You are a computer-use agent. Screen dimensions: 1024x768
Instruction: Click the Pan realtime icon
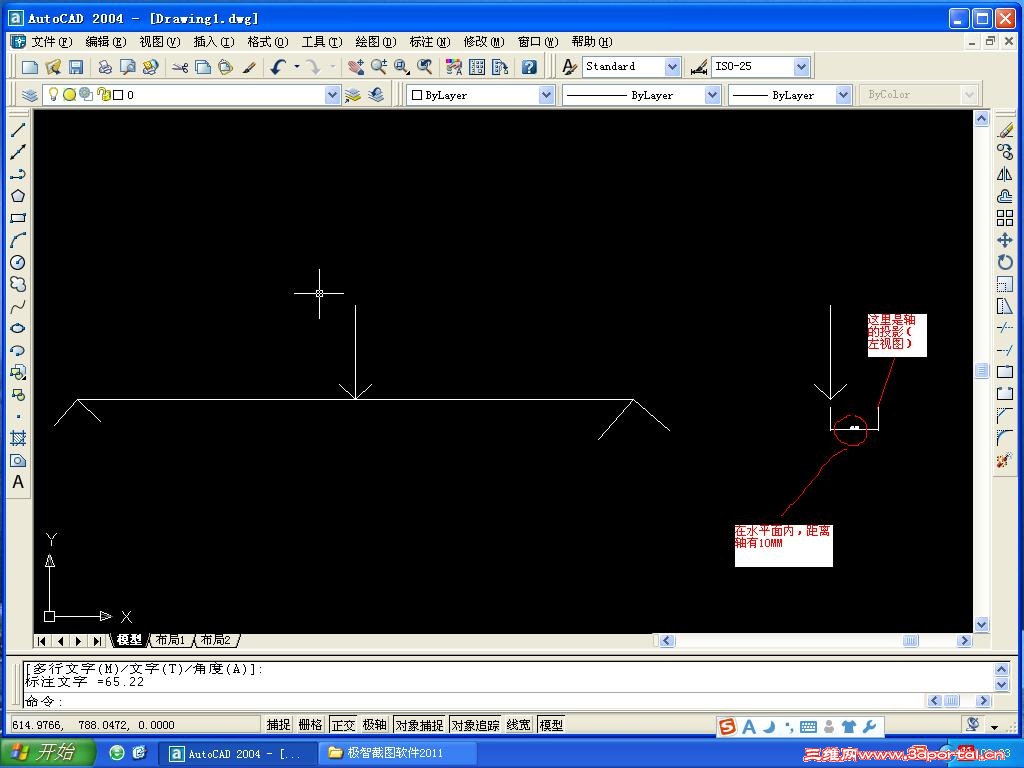pos(356,67)
